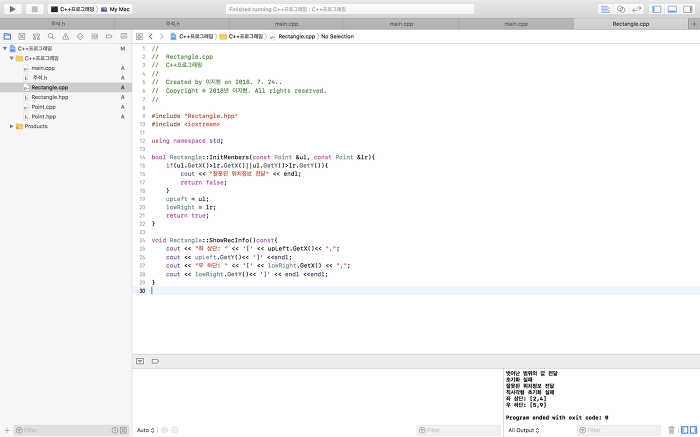Open the All Output dropdown
Screen dimensions: 700x437
click(524, 430)
